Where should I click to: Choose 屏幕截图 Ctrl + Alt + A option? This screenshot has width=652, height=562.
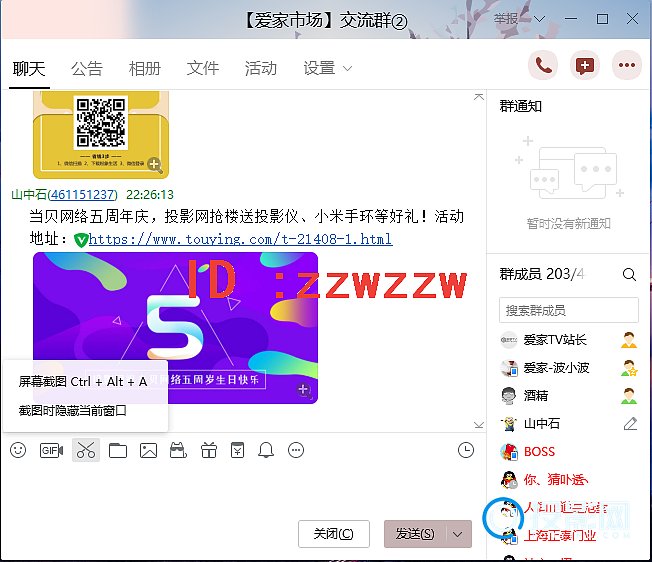85,382
